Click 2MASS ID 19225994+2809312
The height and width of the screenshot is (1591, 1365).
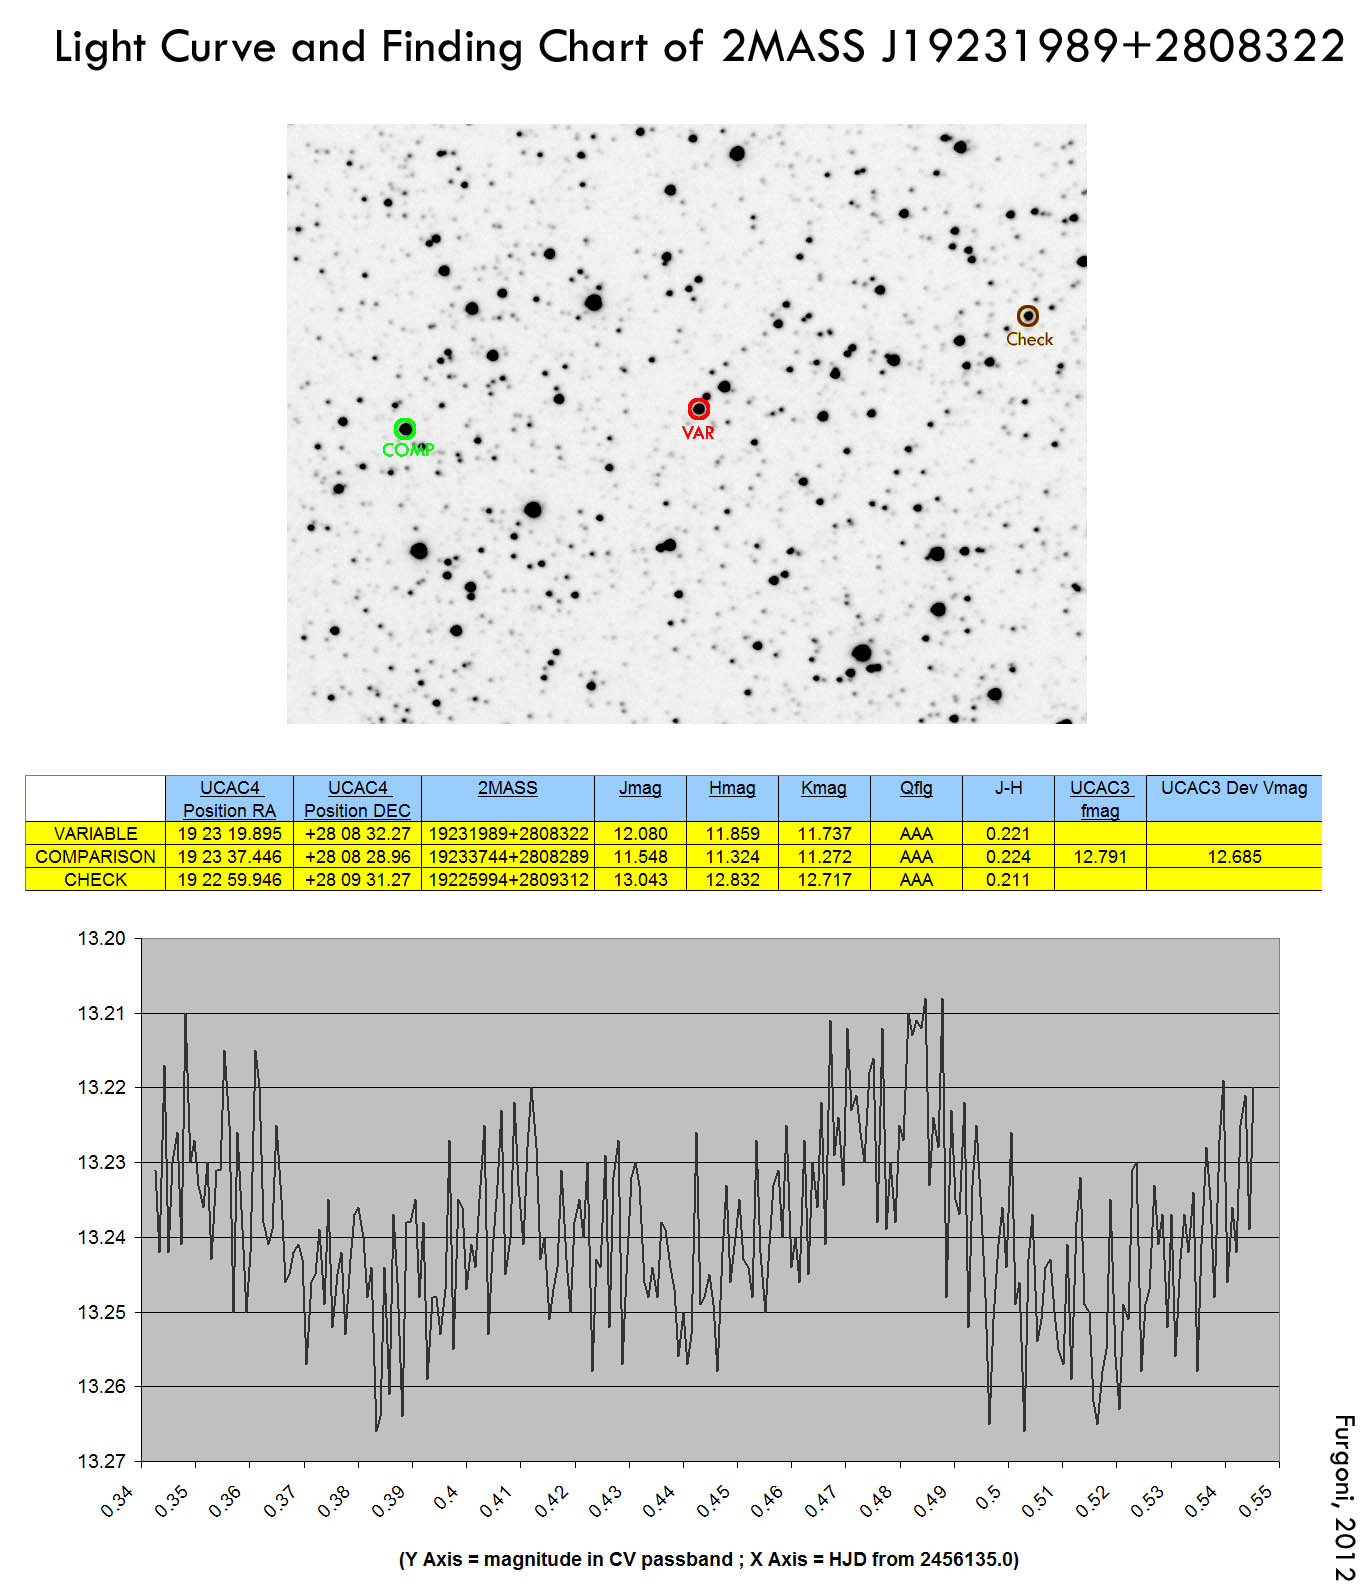coord(508,880)
